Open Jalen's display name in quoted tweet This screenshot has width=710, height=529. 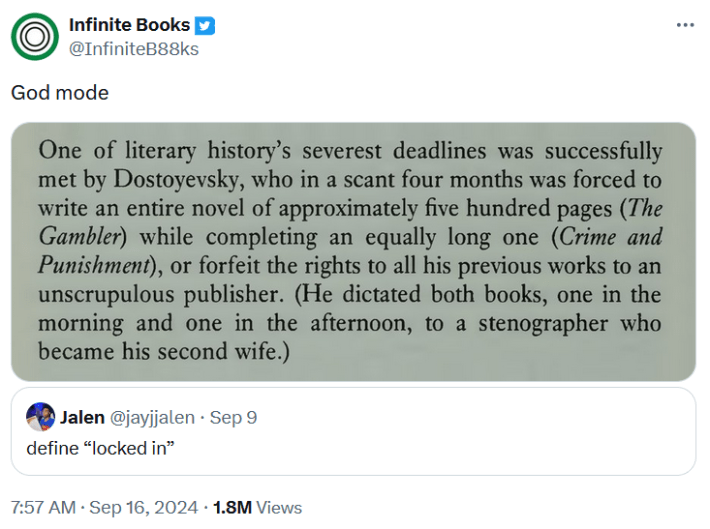(83, 417)
